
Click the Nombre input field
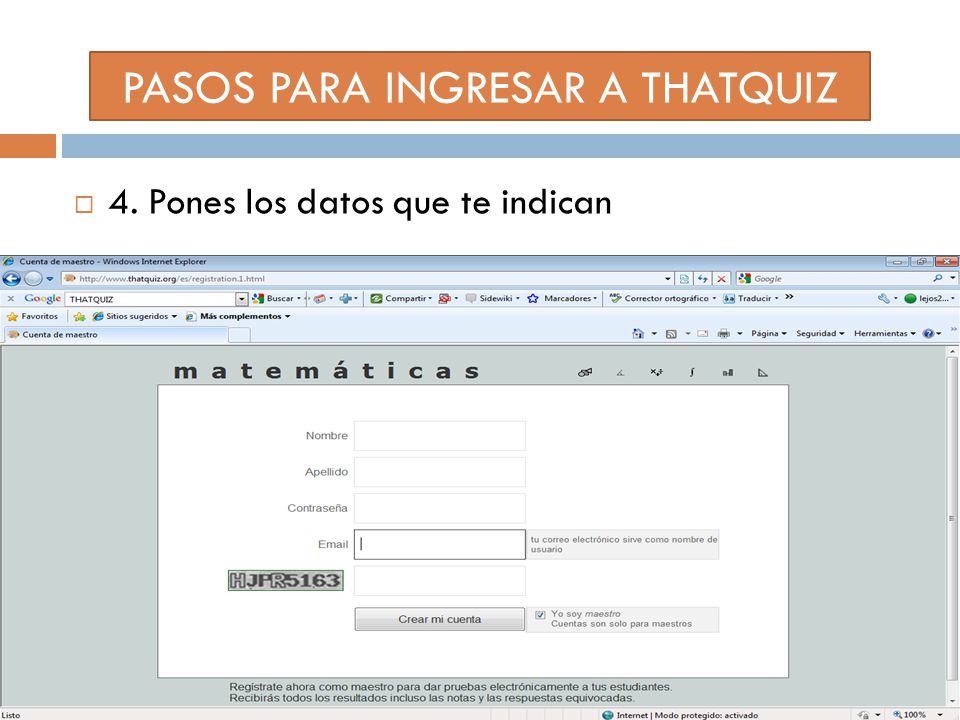(x=440, y=436)
